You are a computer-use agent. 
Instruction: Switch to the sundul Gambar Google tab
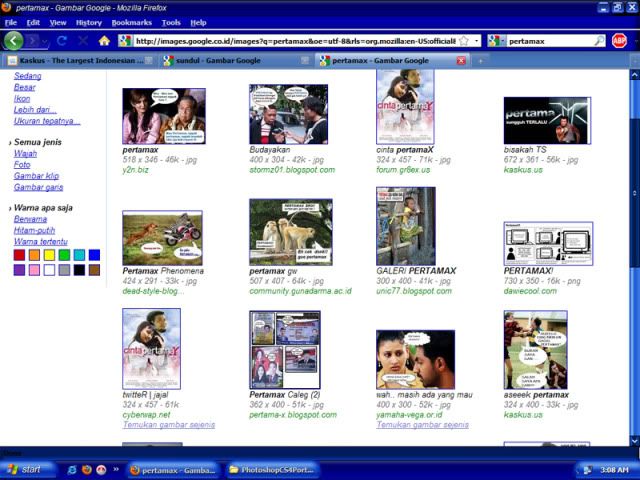click(x=235, y=60)
